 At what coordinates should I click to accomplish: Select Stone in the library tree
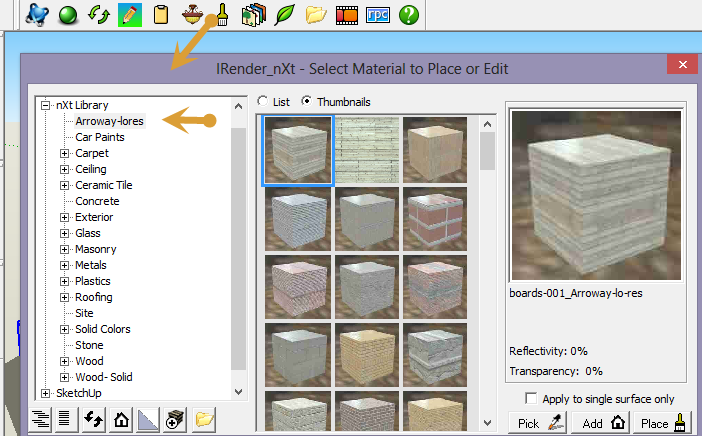point(89,345)
